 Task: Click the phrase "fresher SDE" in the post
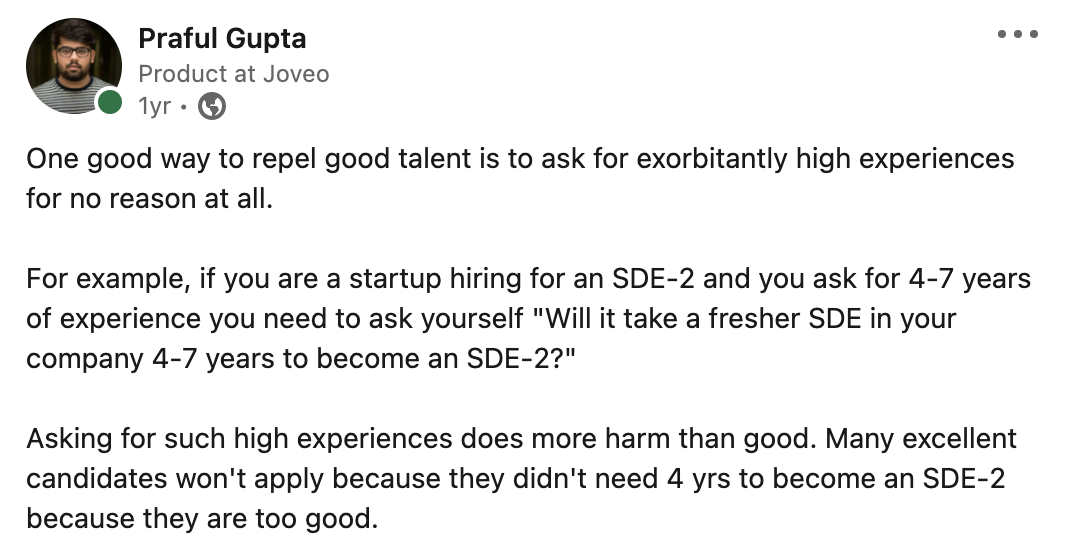click(x=765, y=319)
